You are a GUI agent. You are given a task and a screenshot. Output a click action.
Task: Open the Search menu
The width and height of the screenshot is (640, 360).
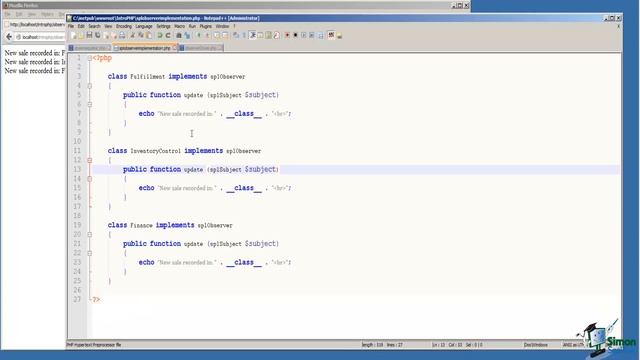coord(94,26)
